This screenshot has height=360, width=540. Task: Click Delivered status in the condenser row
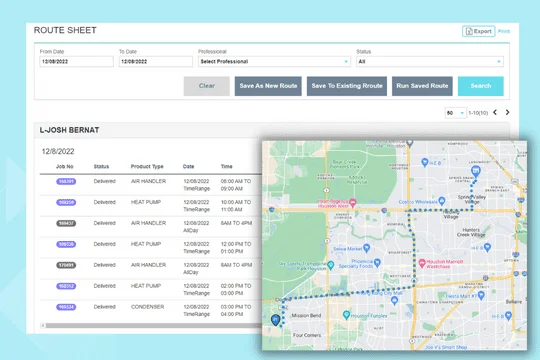point(105,307)
